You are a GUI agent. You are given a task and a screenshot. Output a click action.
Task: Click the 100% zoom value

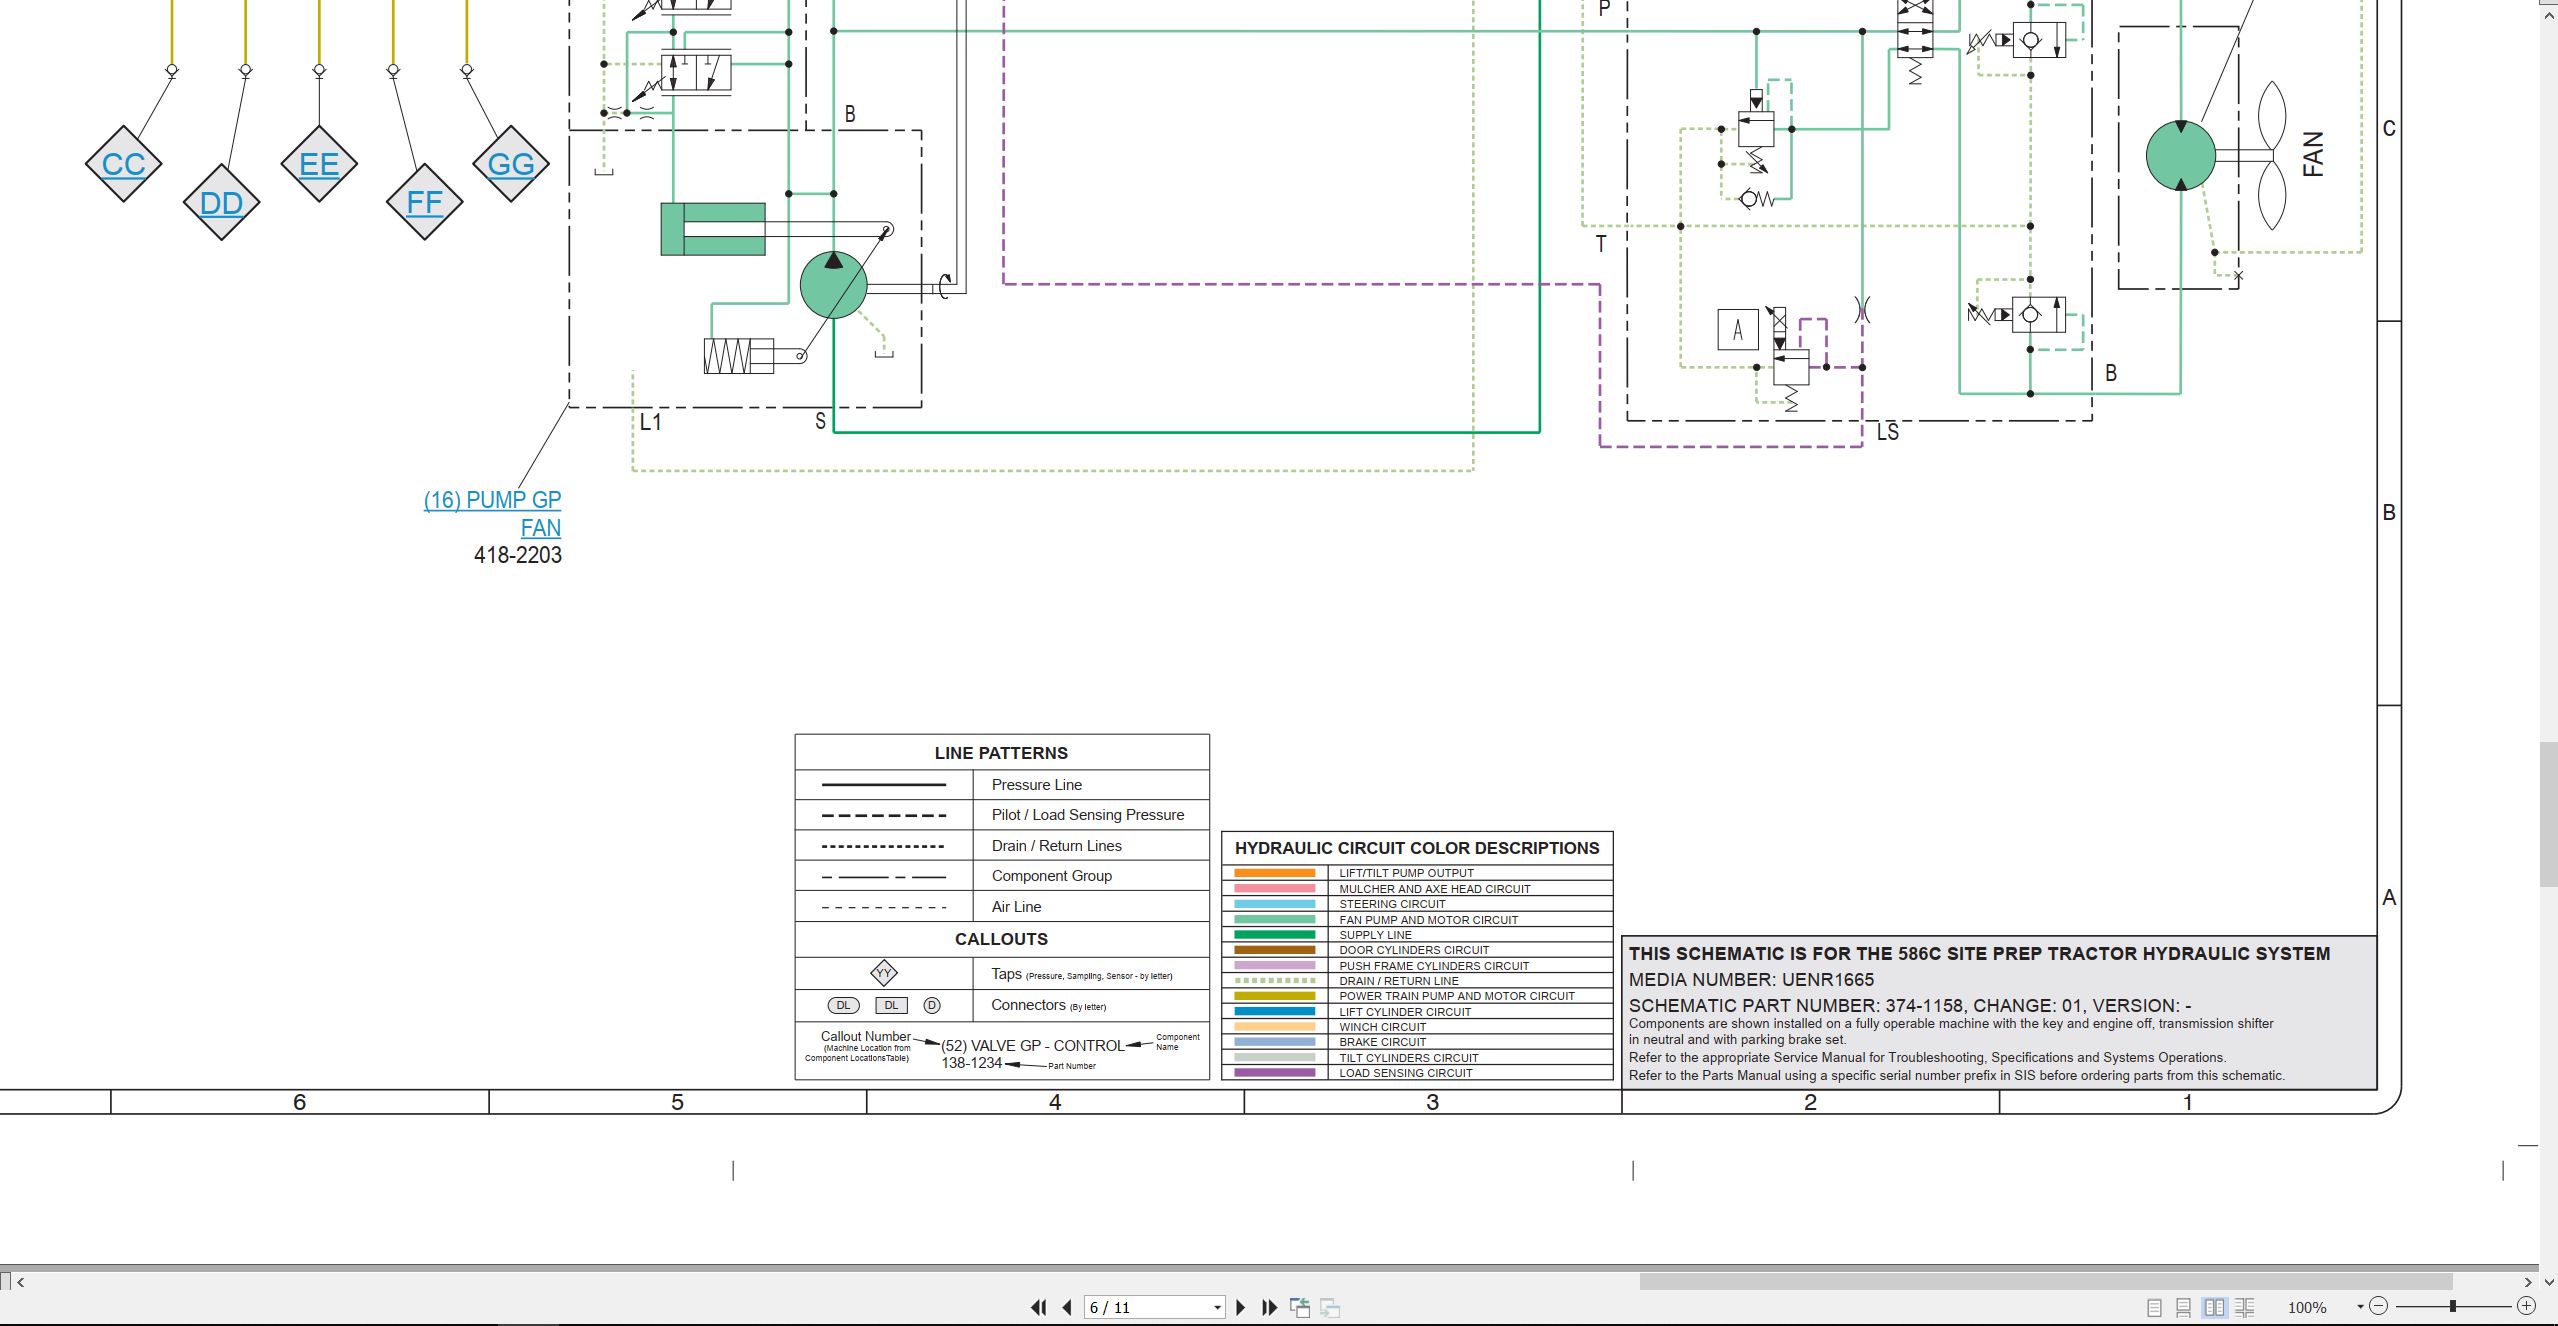pos(2307,1307)
